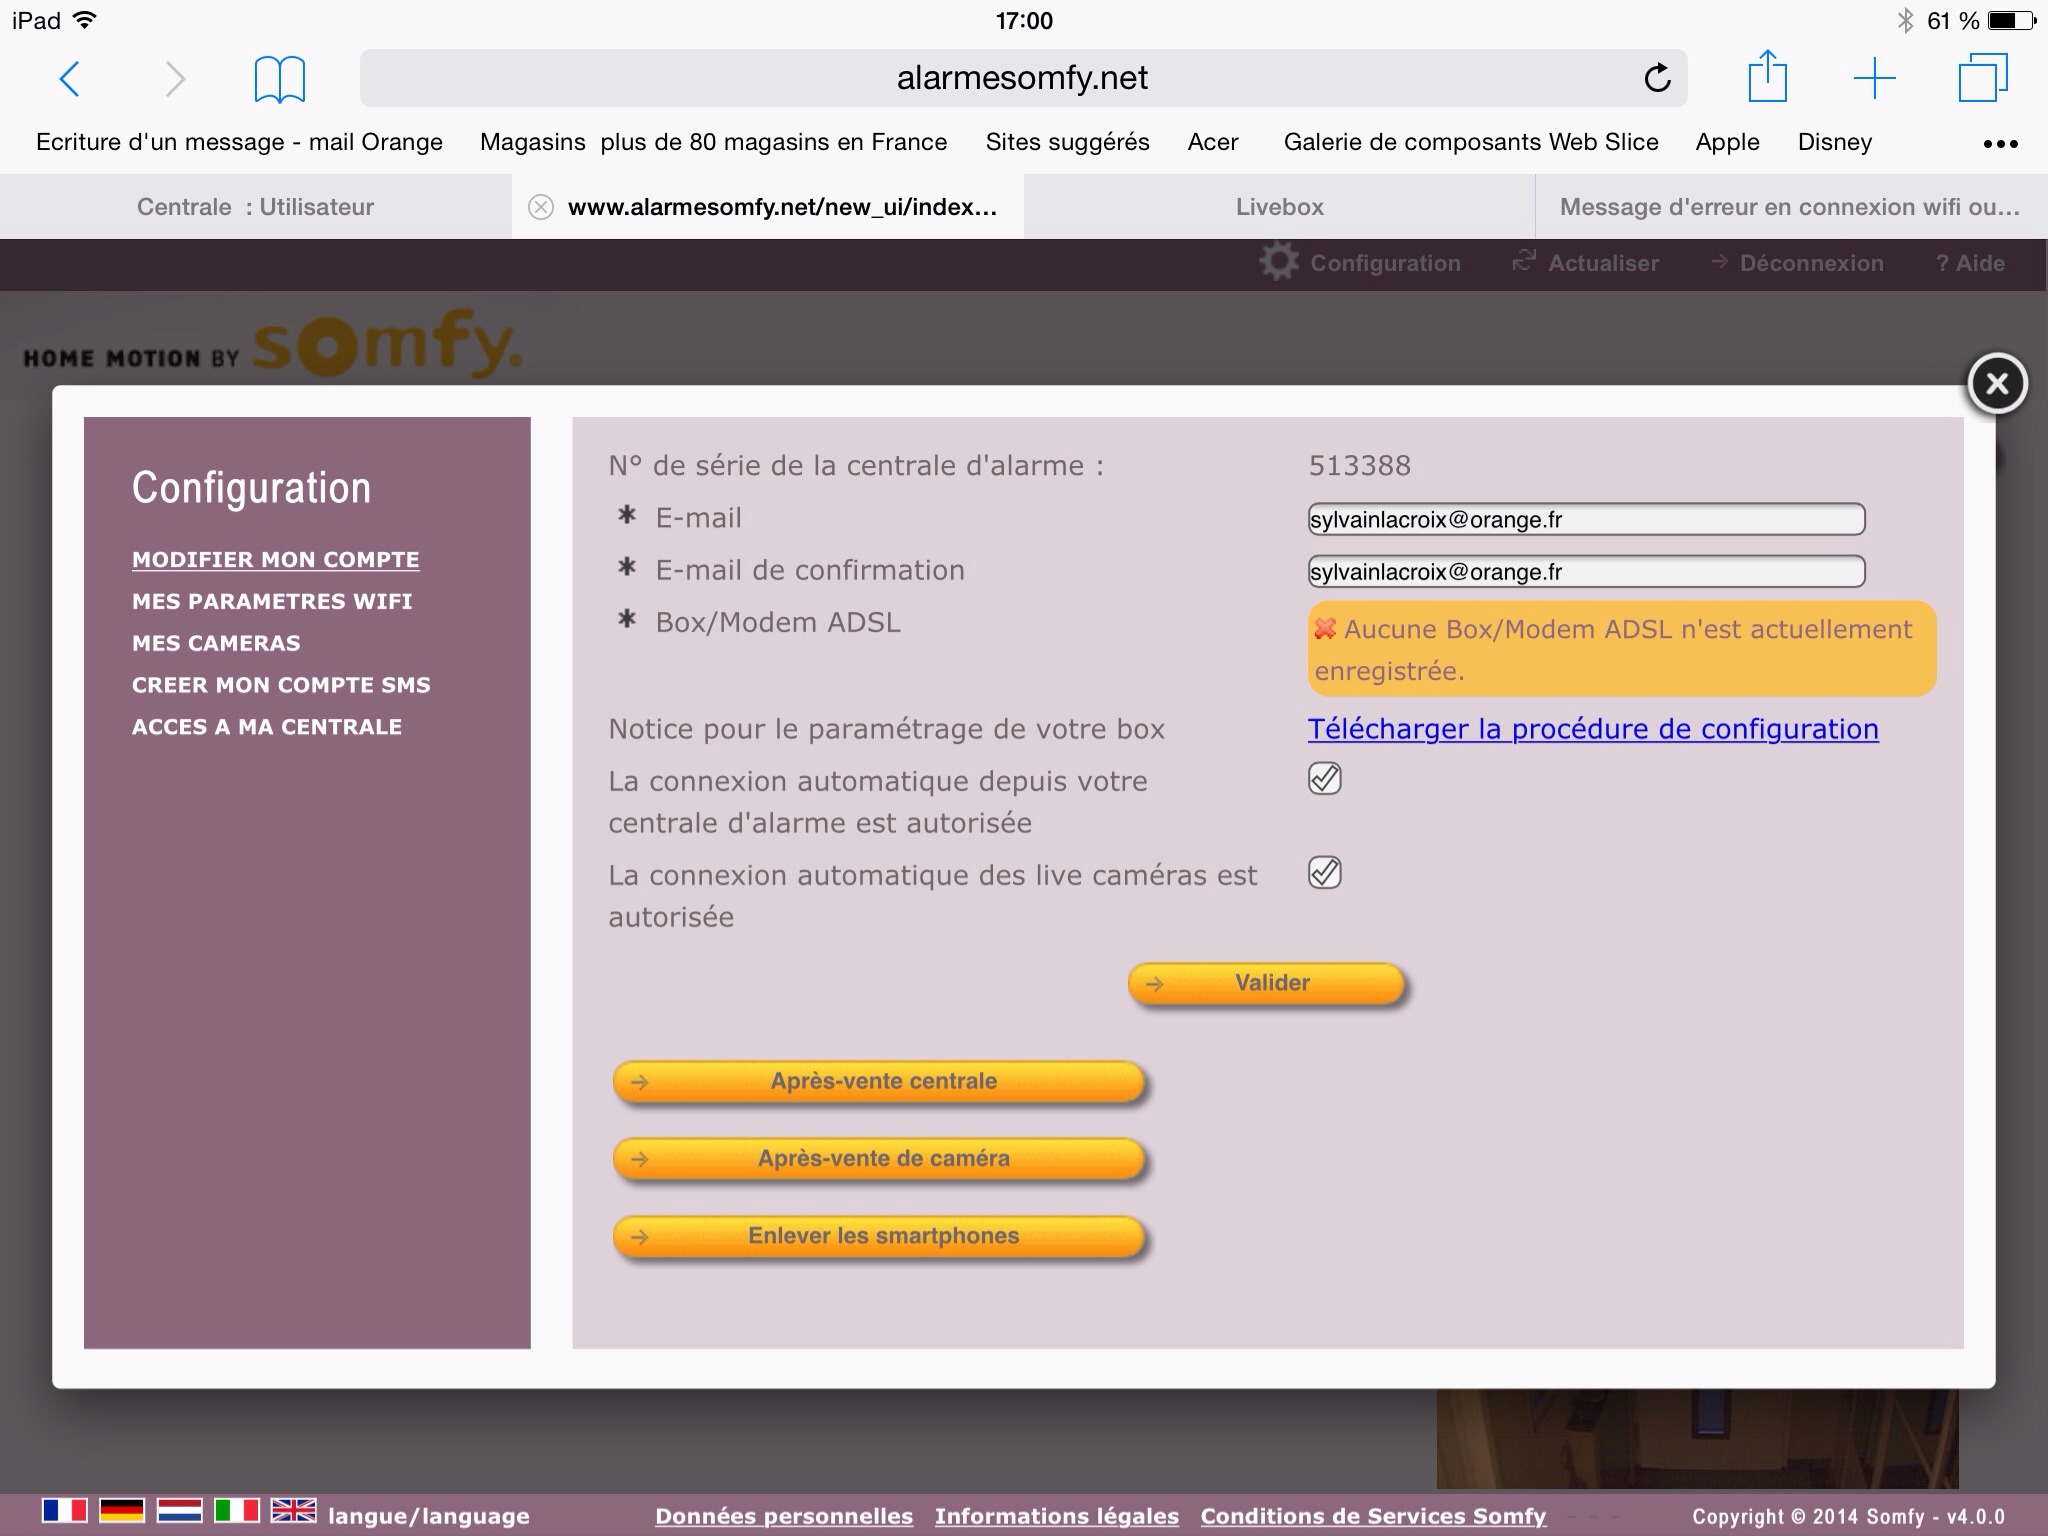Switch to the Livebox tab

pos(1279,207)
